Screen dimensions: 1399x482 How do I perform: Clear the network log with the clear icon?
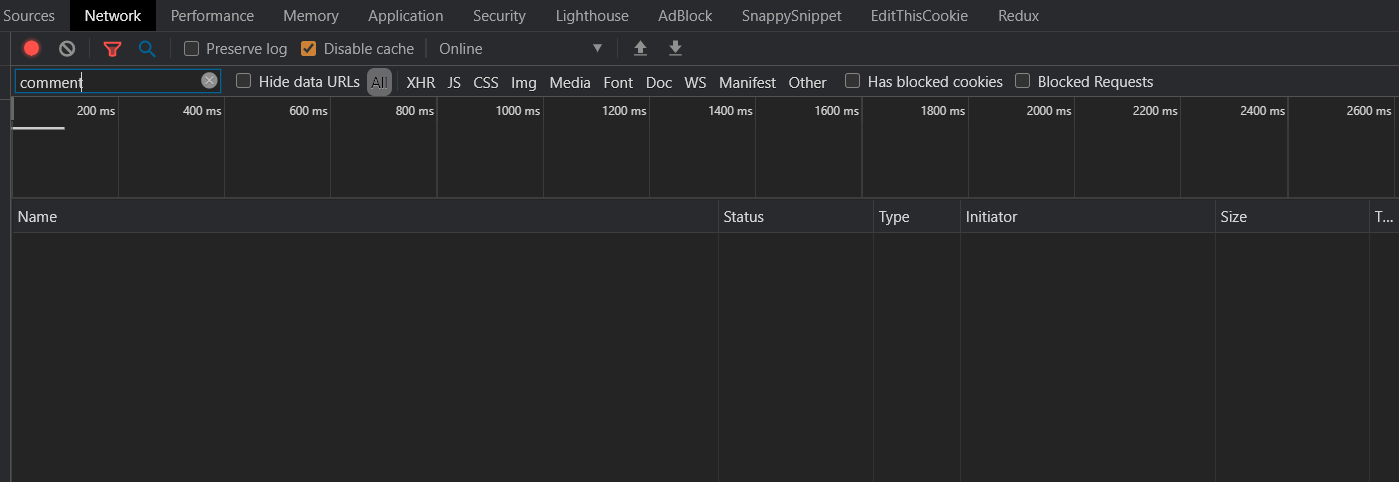pyautogui.click(x=67, y=48)
